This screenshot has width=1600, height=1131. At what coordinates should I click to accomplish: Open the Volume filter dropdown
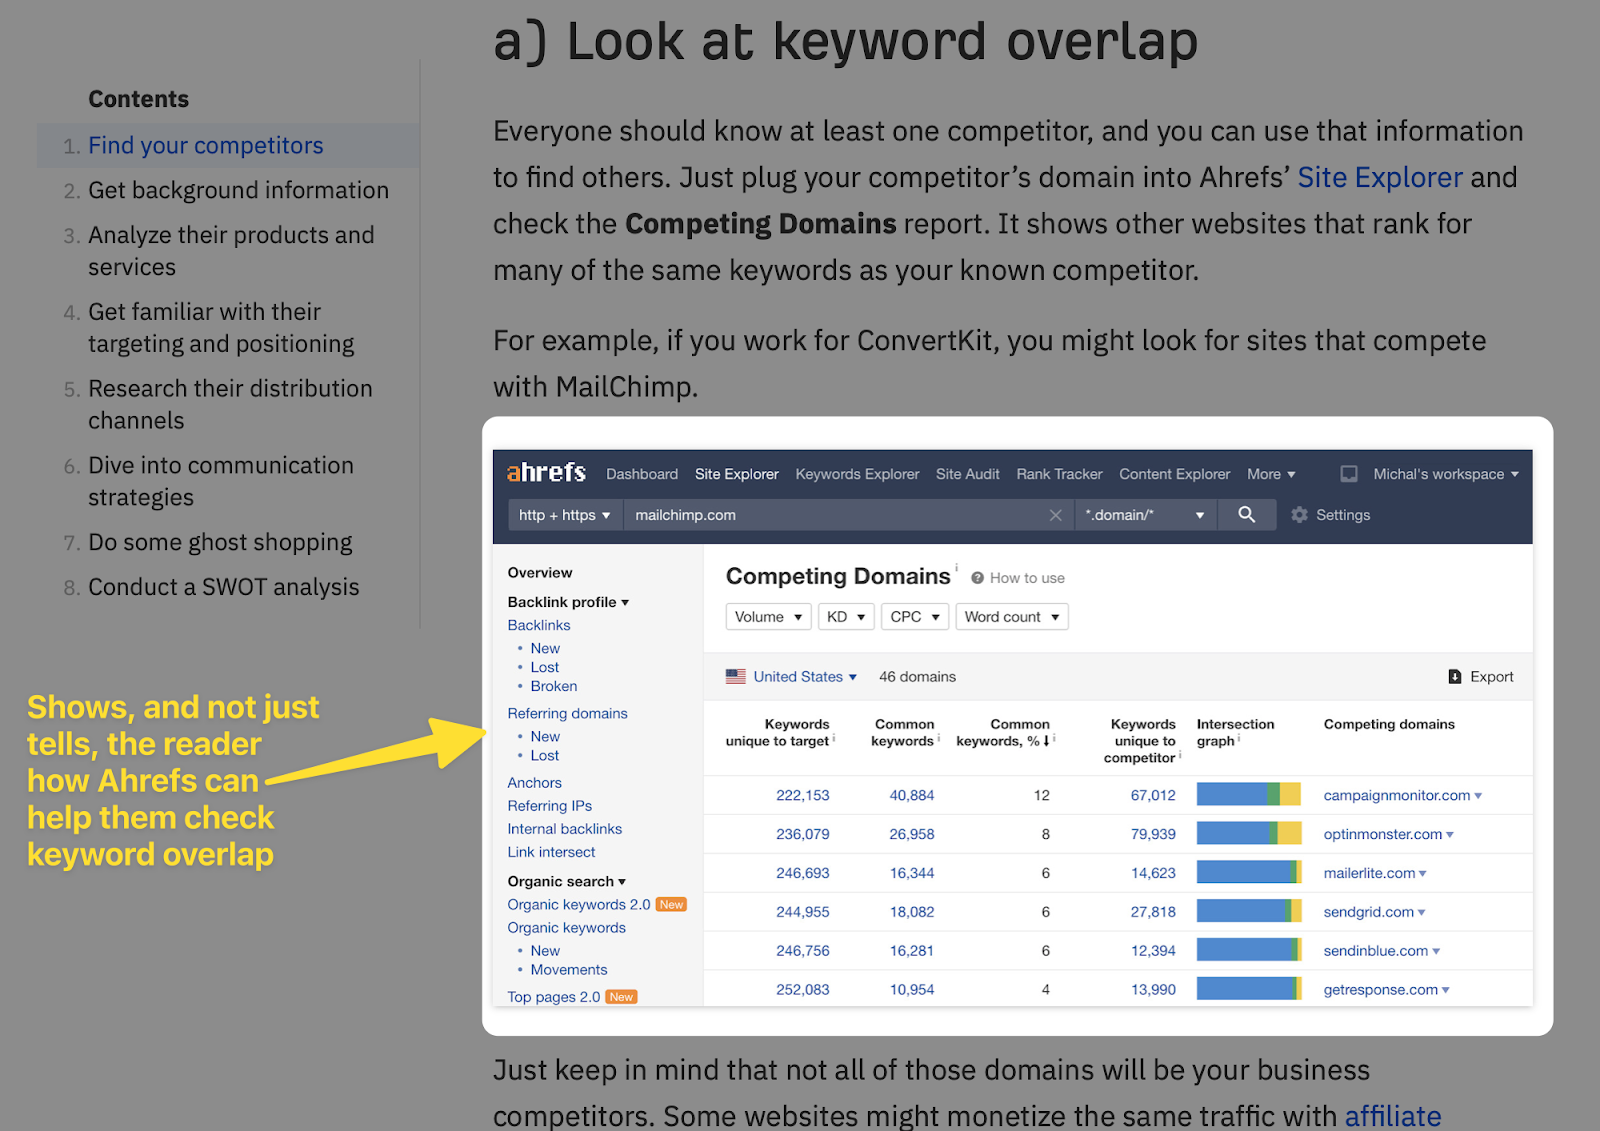(x=767, y=616)
